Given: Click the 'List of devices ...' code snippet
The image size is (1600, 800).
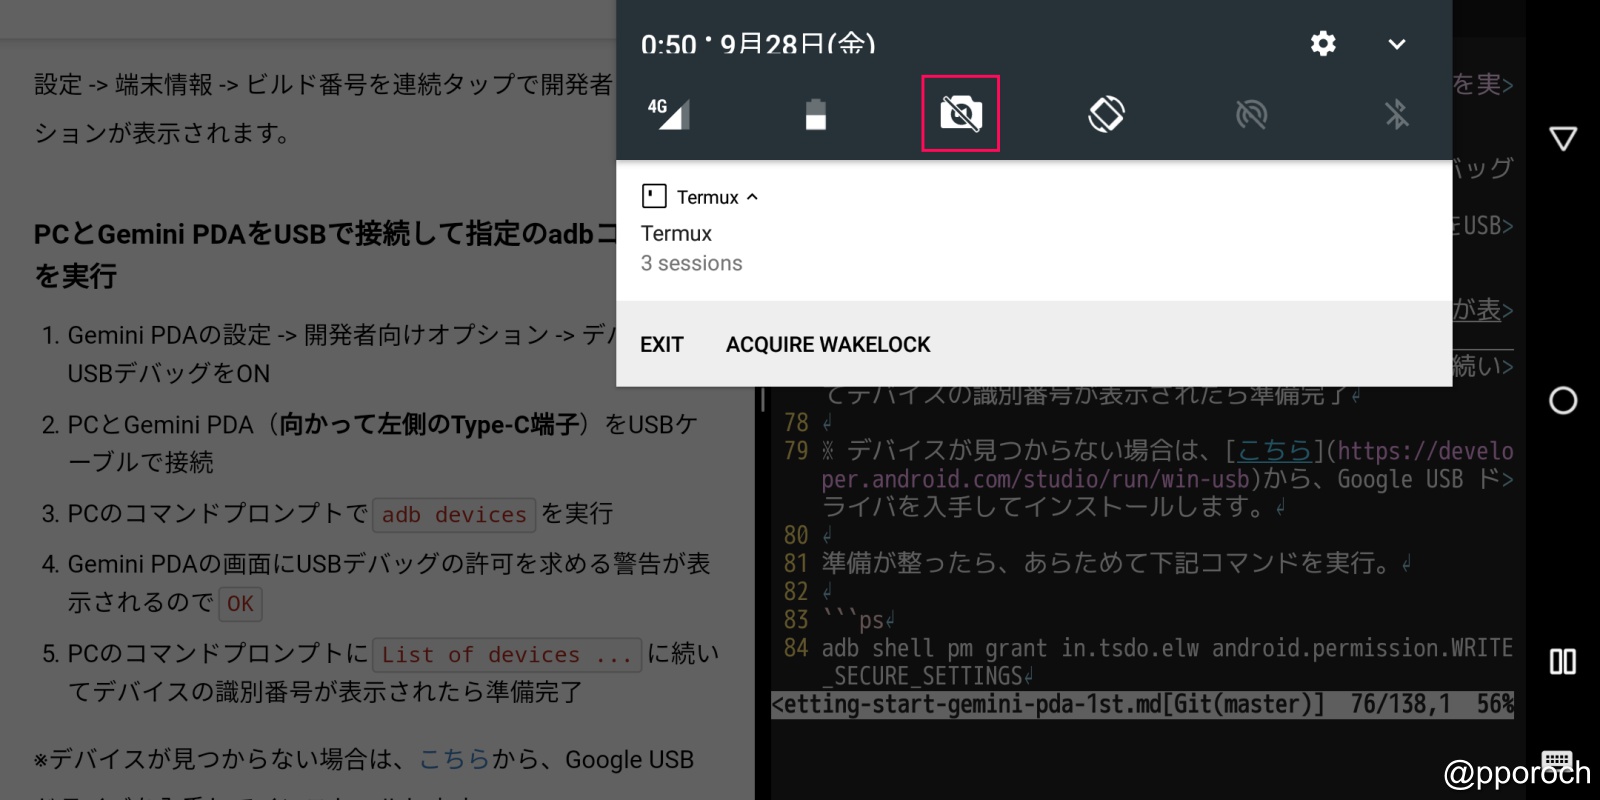Looking at the screenshot, I should [x=507, y=655].
